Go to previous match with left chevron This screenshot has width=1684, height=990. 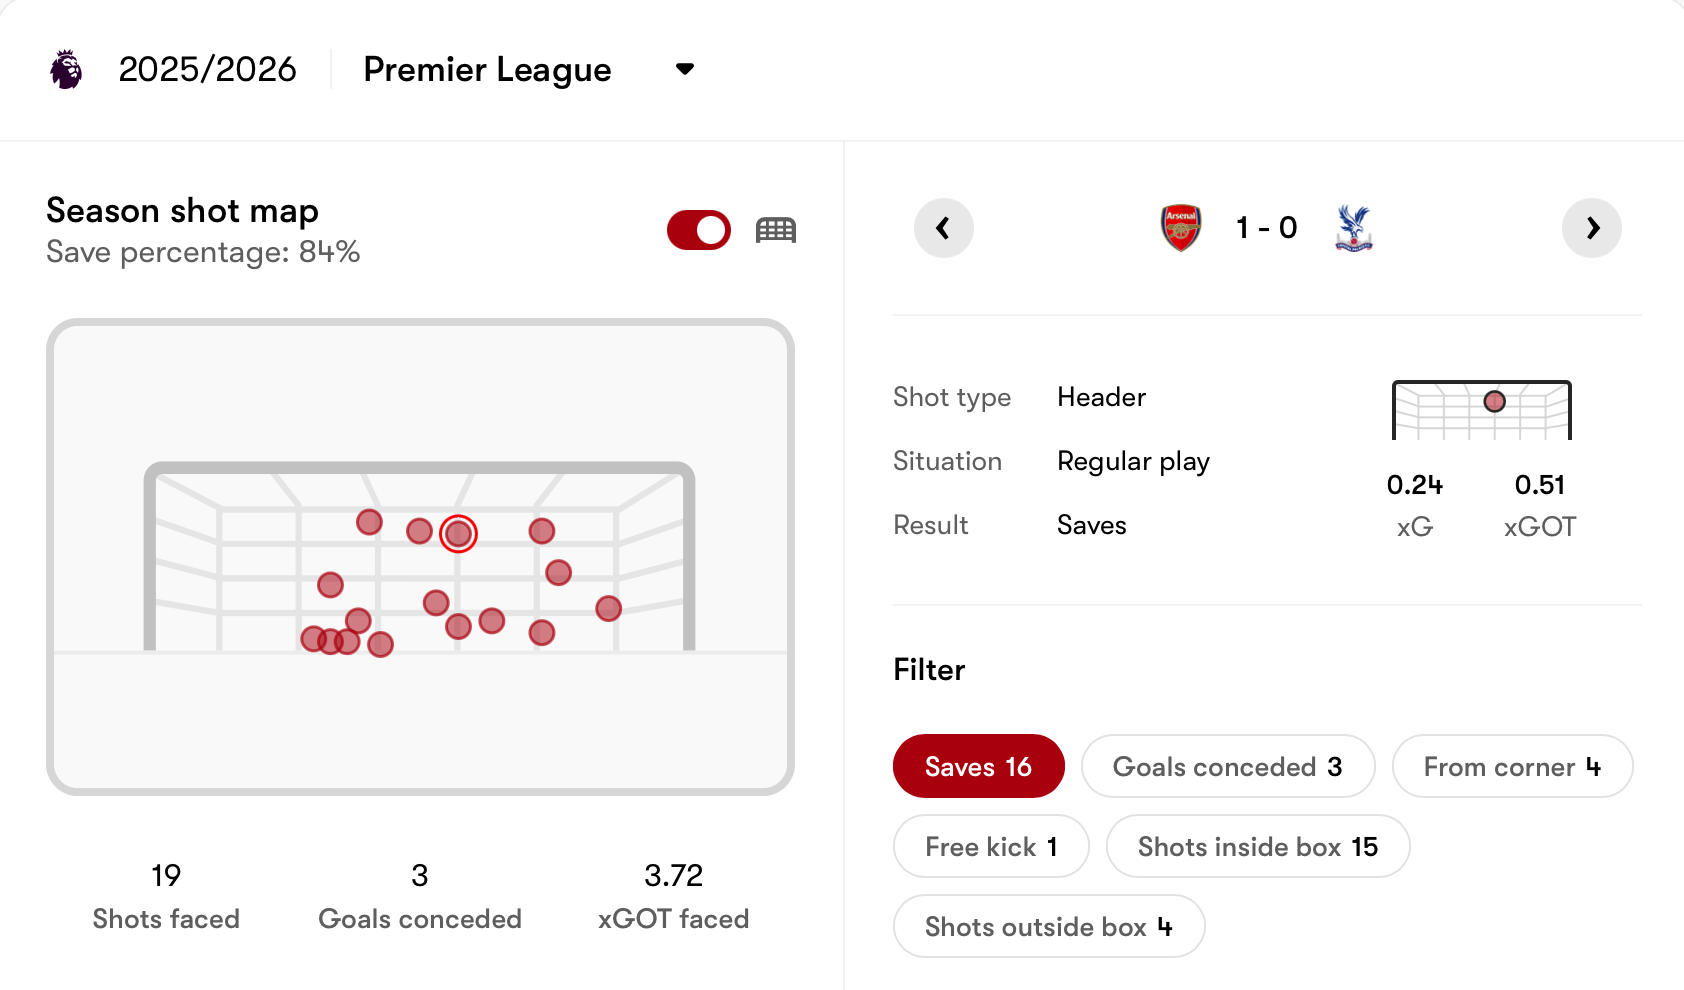(x=943, y=228)
